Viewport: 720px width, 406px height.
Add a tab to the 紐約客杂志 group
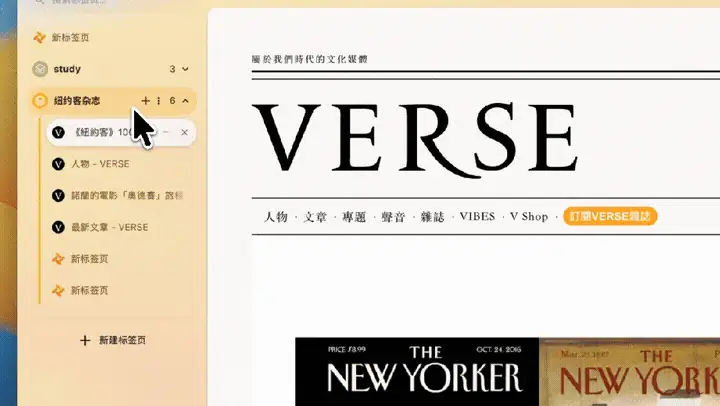pos(145,101)
